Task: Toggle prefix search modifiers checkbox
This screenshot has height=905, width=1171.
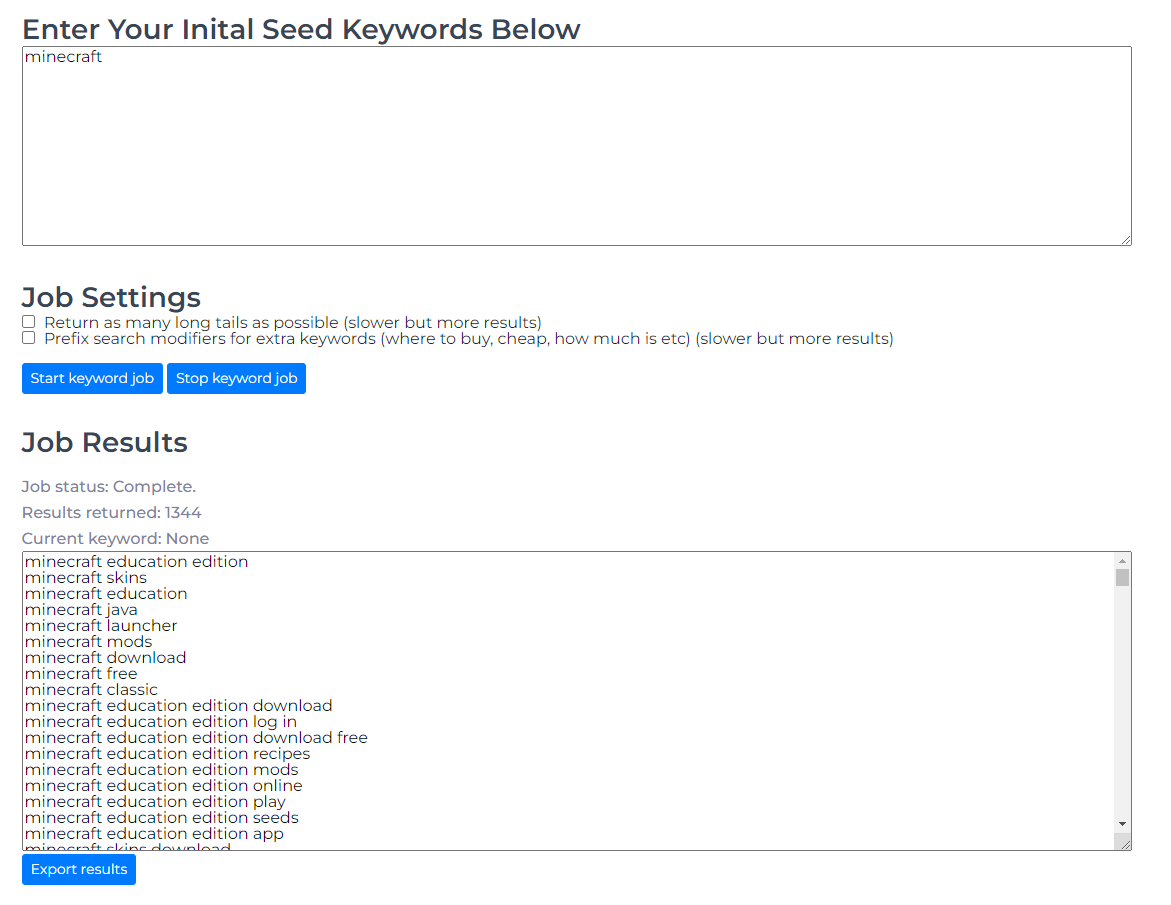Action: point(28,338)
